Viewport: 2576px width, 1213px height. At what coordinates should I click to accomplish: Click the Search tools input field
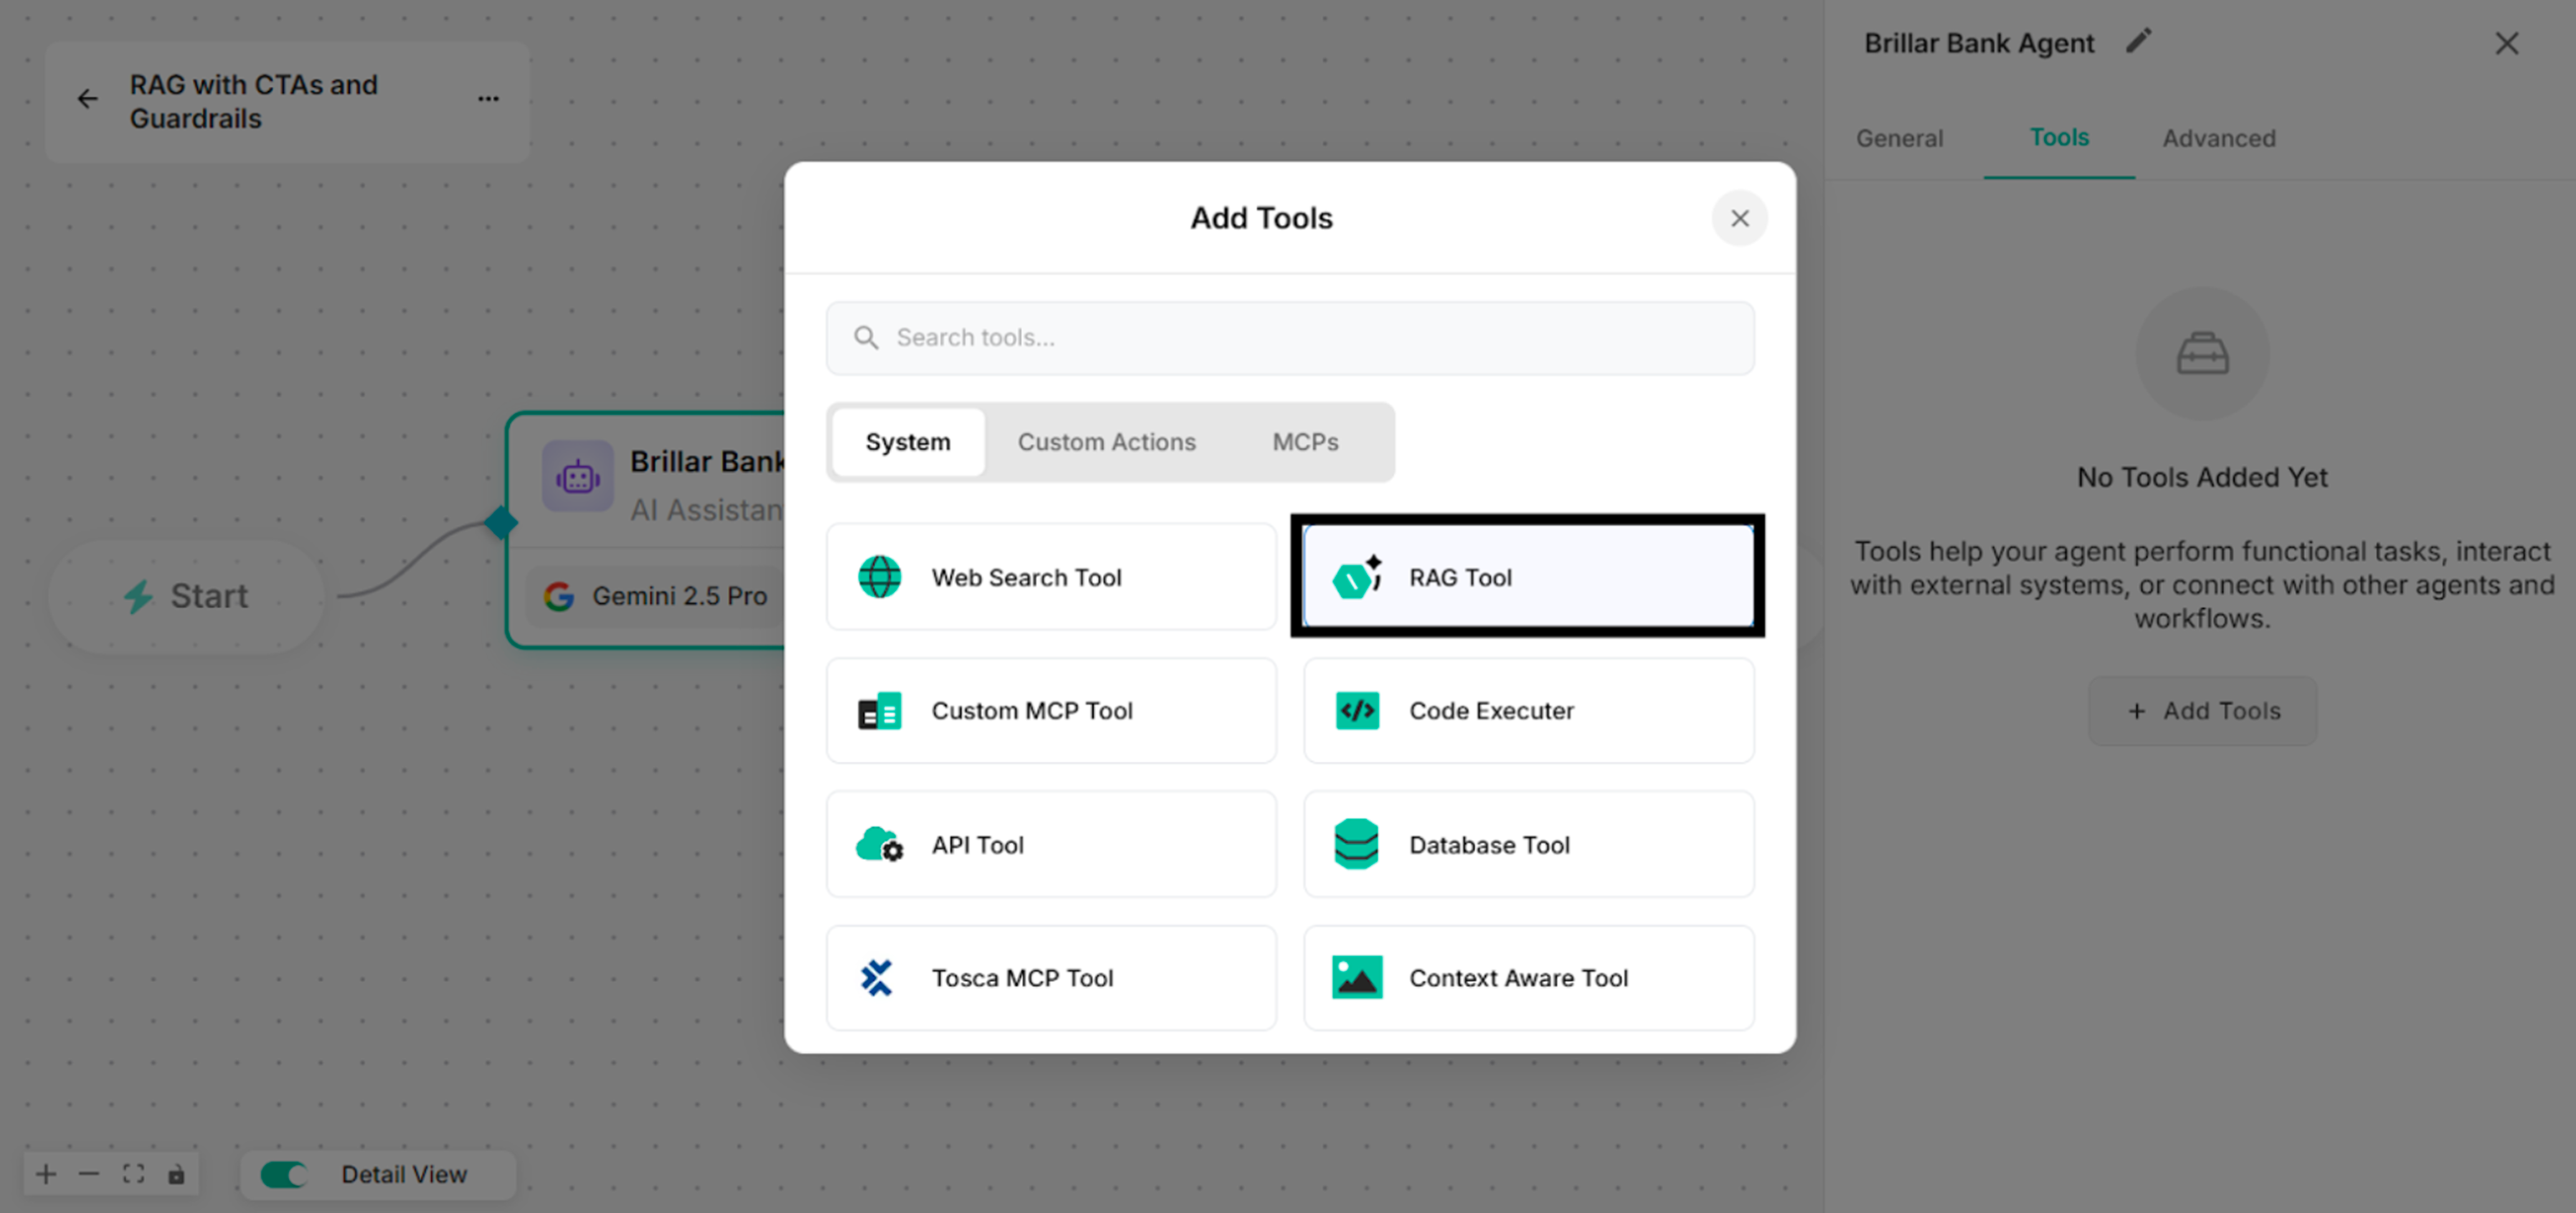tap(1289, 338)
